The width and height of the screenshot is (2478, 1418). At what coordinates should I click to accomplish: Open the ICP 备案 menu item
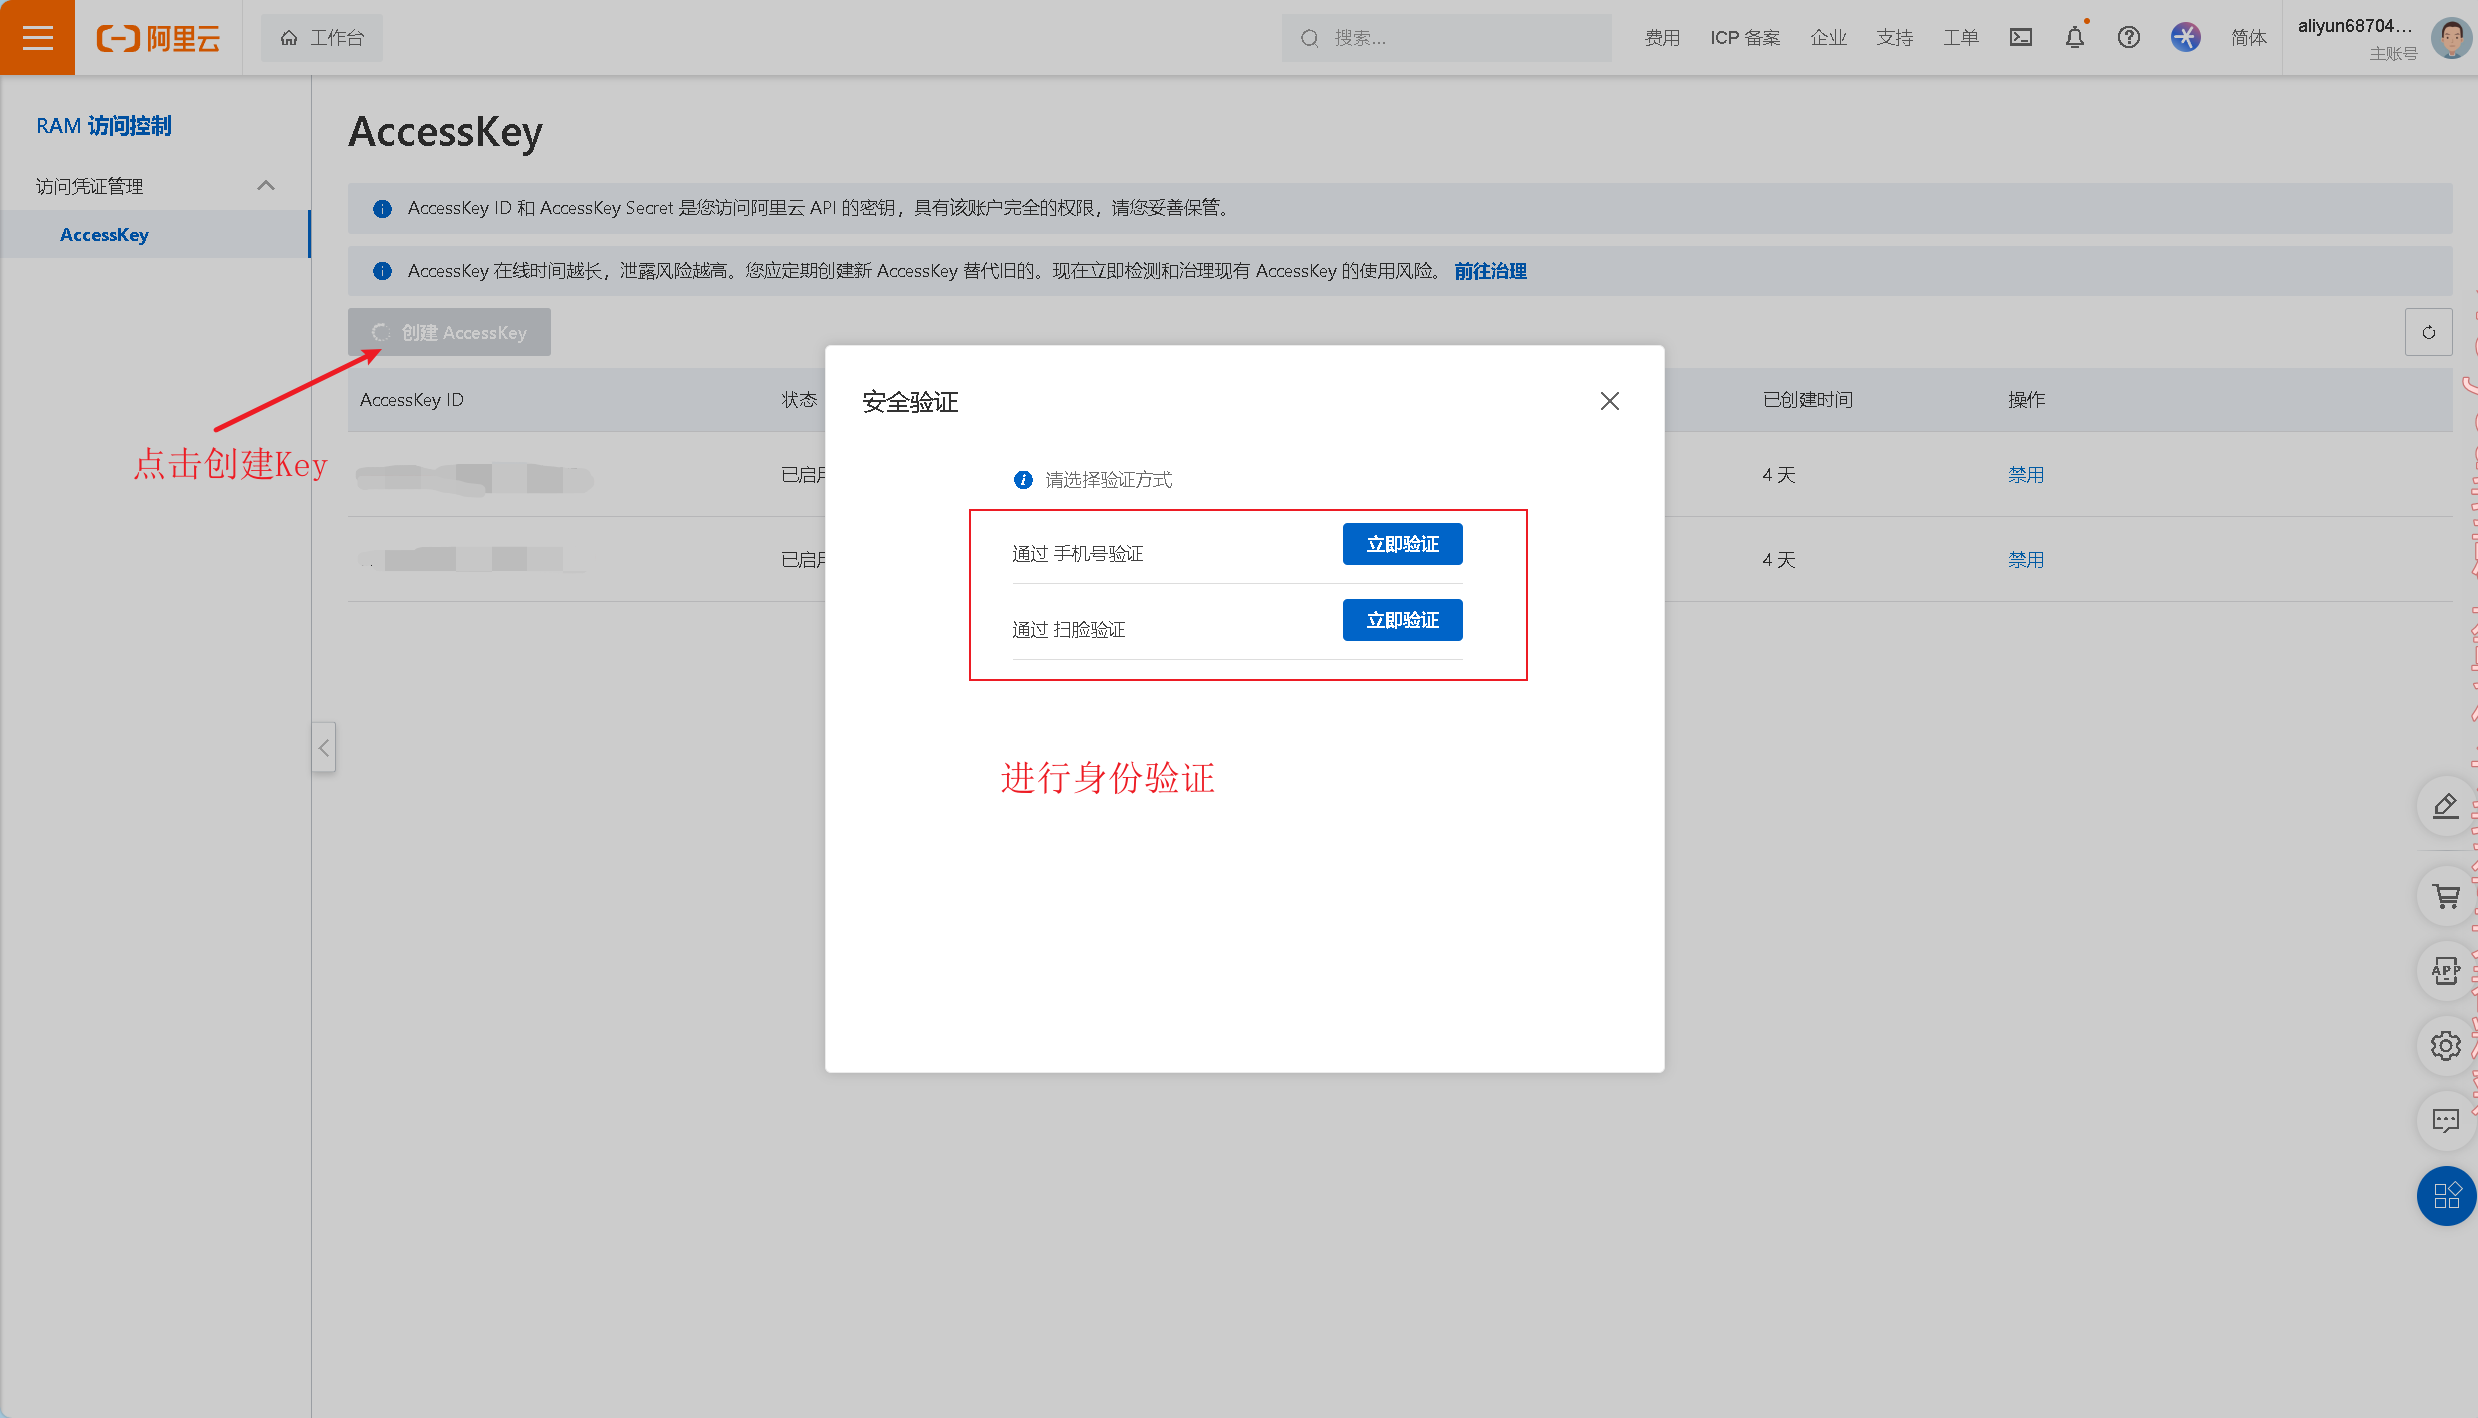[1745, 38]
